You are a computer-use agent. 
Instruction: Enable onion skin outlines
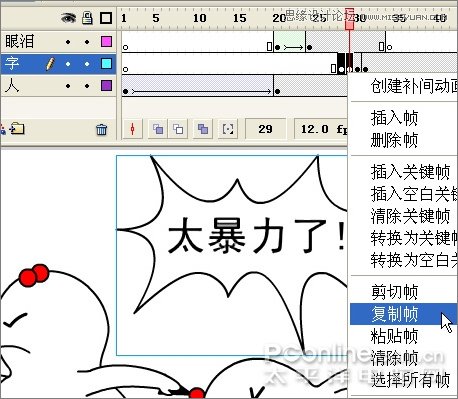pos(178,129)
